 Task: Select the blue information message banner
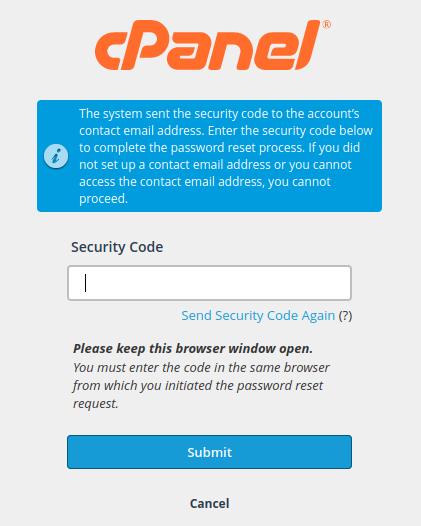(209, 156)
